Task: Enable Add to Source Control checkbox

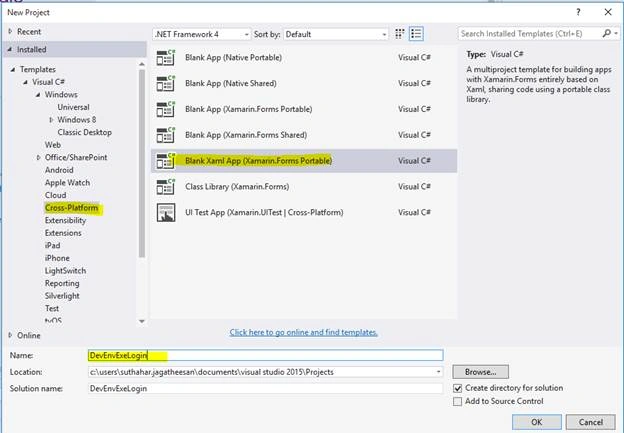Action: [458, 402]
